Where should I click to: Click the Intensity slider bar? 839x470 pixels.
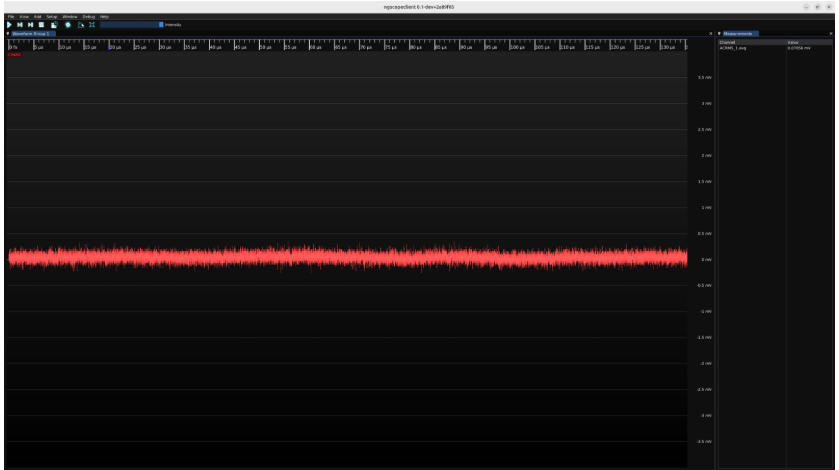[x=130, y=24]
